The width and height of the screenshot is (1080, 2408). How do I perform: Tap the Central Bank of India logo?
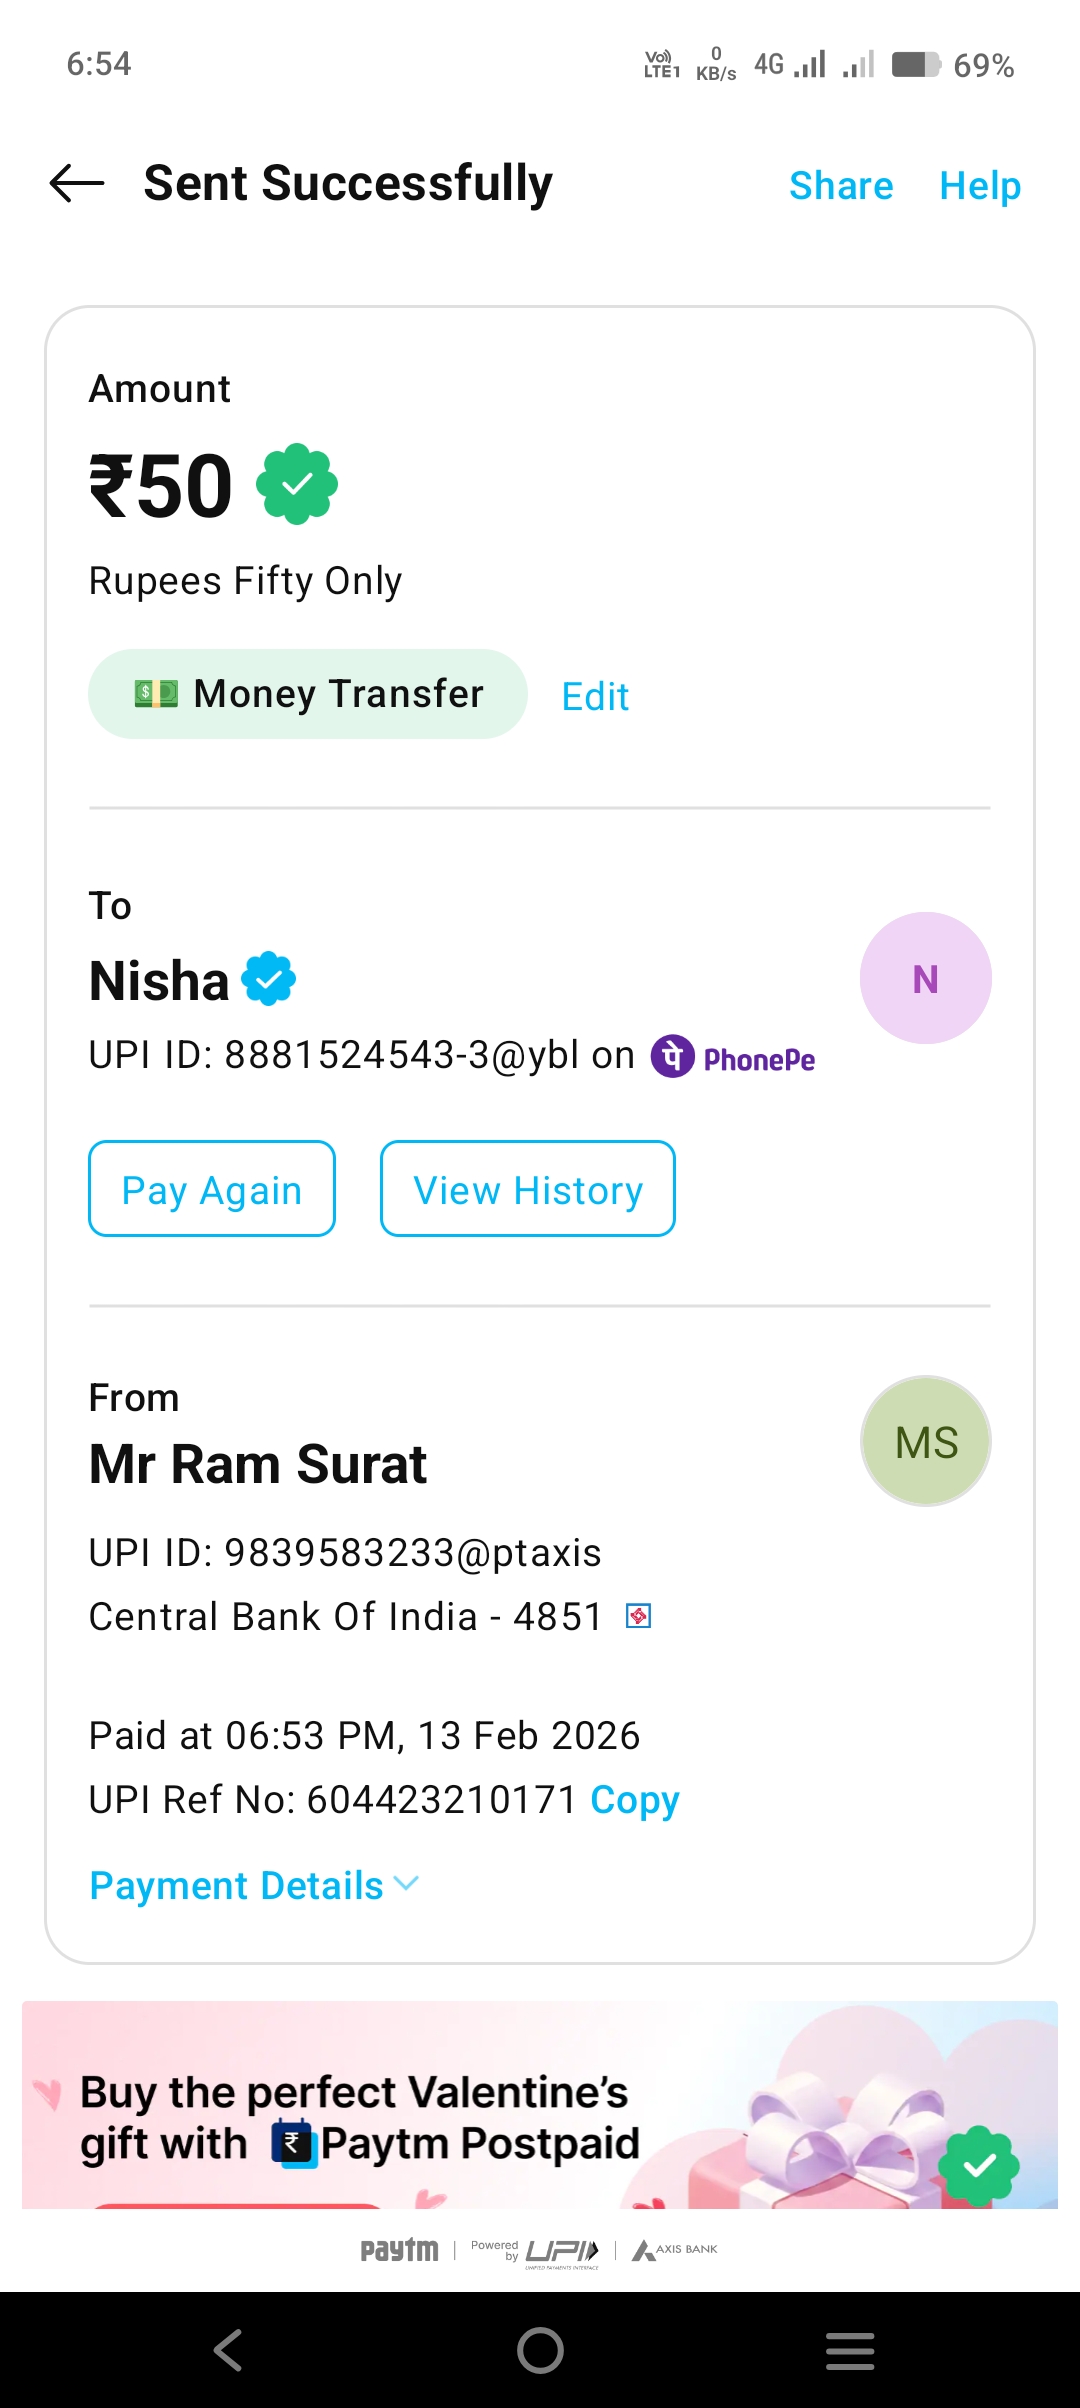(x=638, y=1616)
